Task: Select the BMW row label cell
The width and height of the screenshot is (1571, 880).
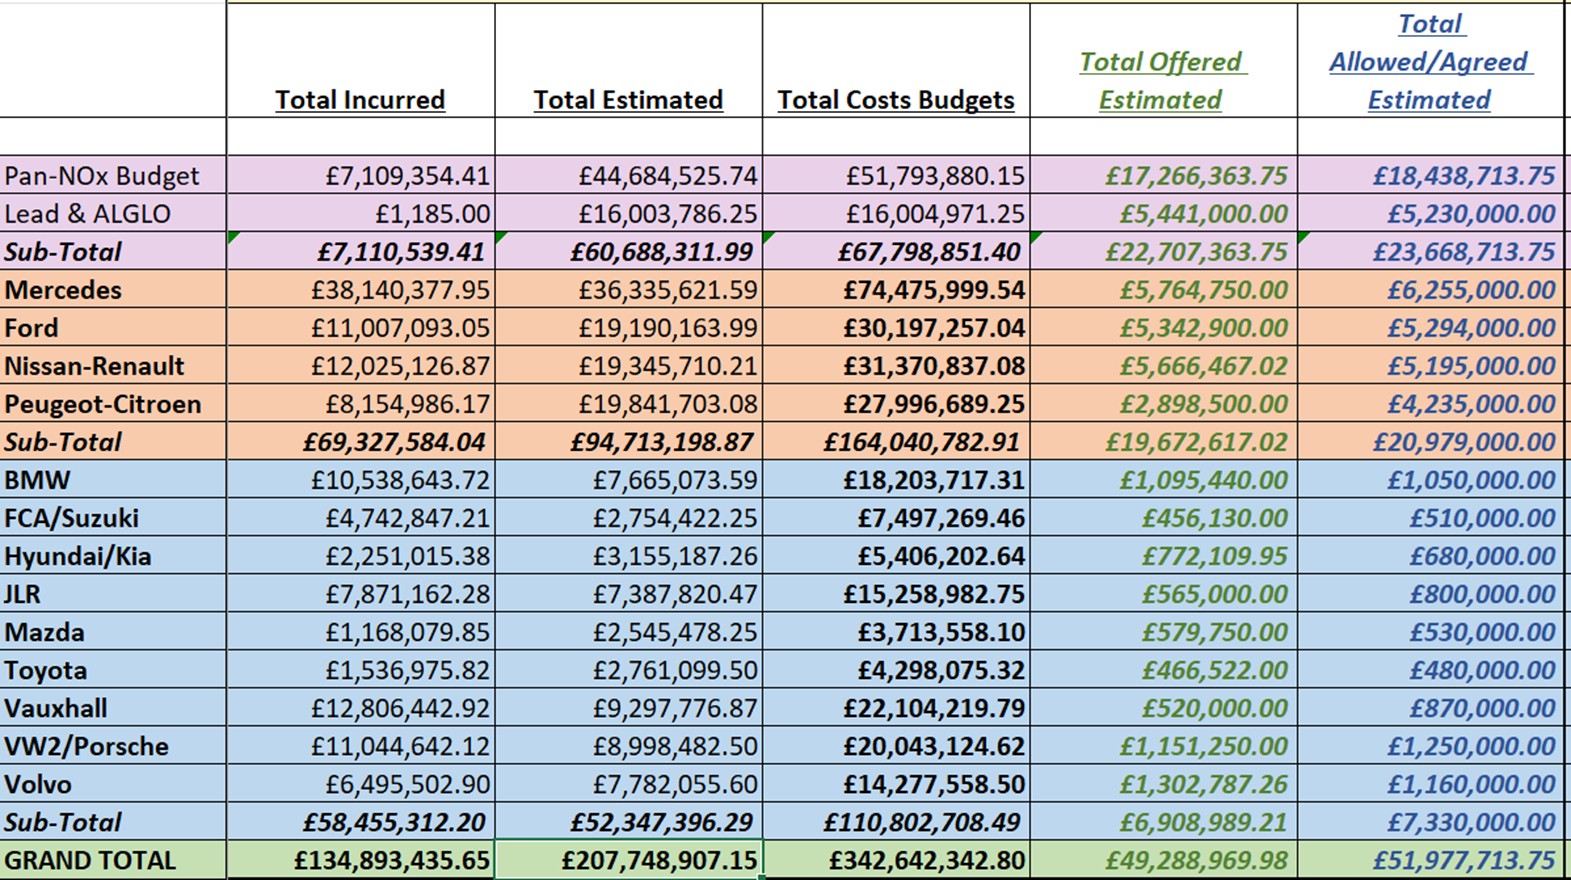Action: [x=113, y=480]
